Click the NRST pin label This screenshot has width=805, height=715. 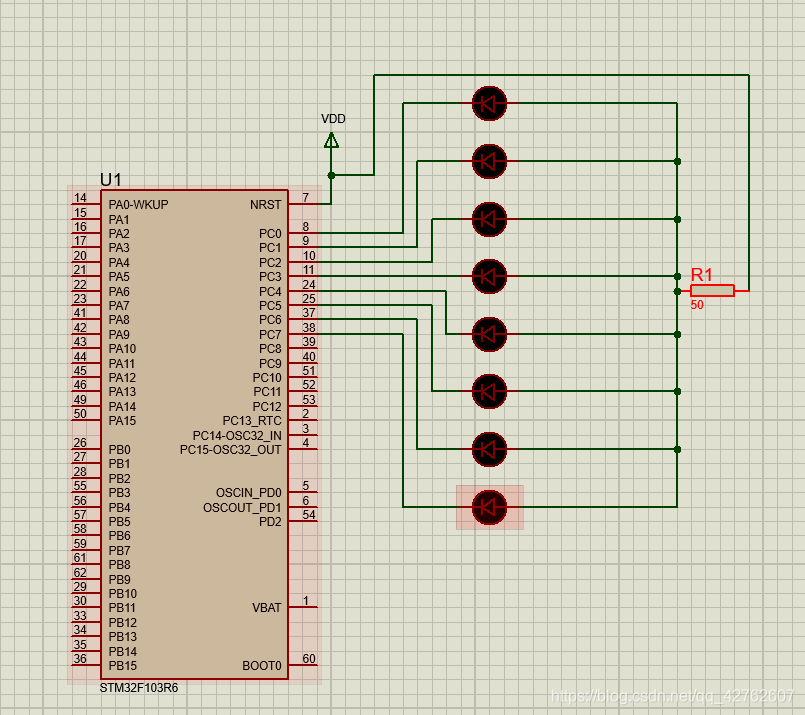tap(265, 205)
